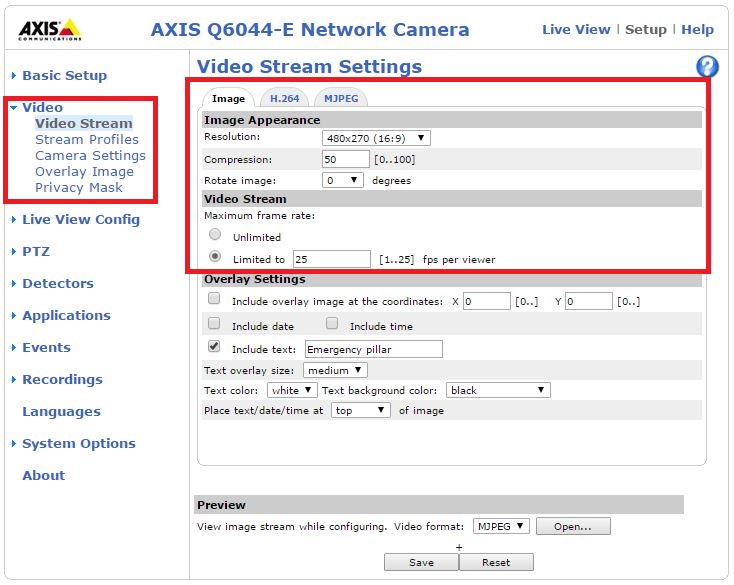Image resolution: width=734 pixels, height=585 pixels.
Task: Uncheck the Include text checkbox
Action: click(x=214, y=347)
